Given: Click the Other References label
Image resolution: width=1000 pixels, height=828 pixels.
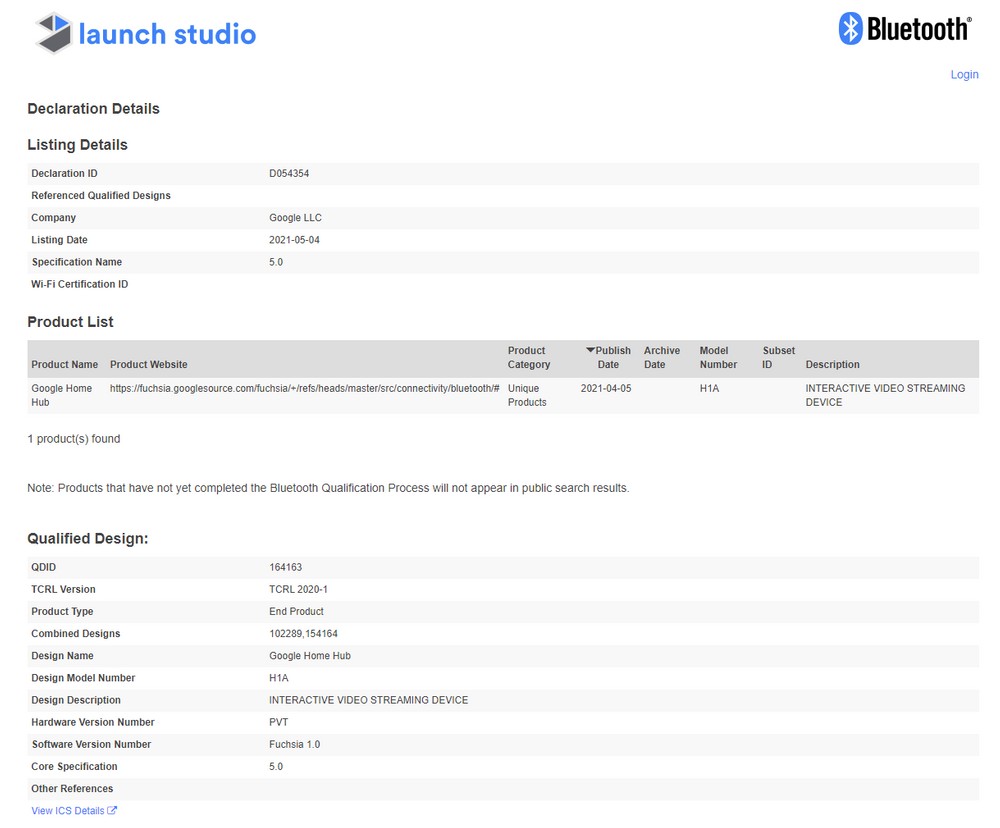Looking at the screenshot, I should tap(72, 788).
